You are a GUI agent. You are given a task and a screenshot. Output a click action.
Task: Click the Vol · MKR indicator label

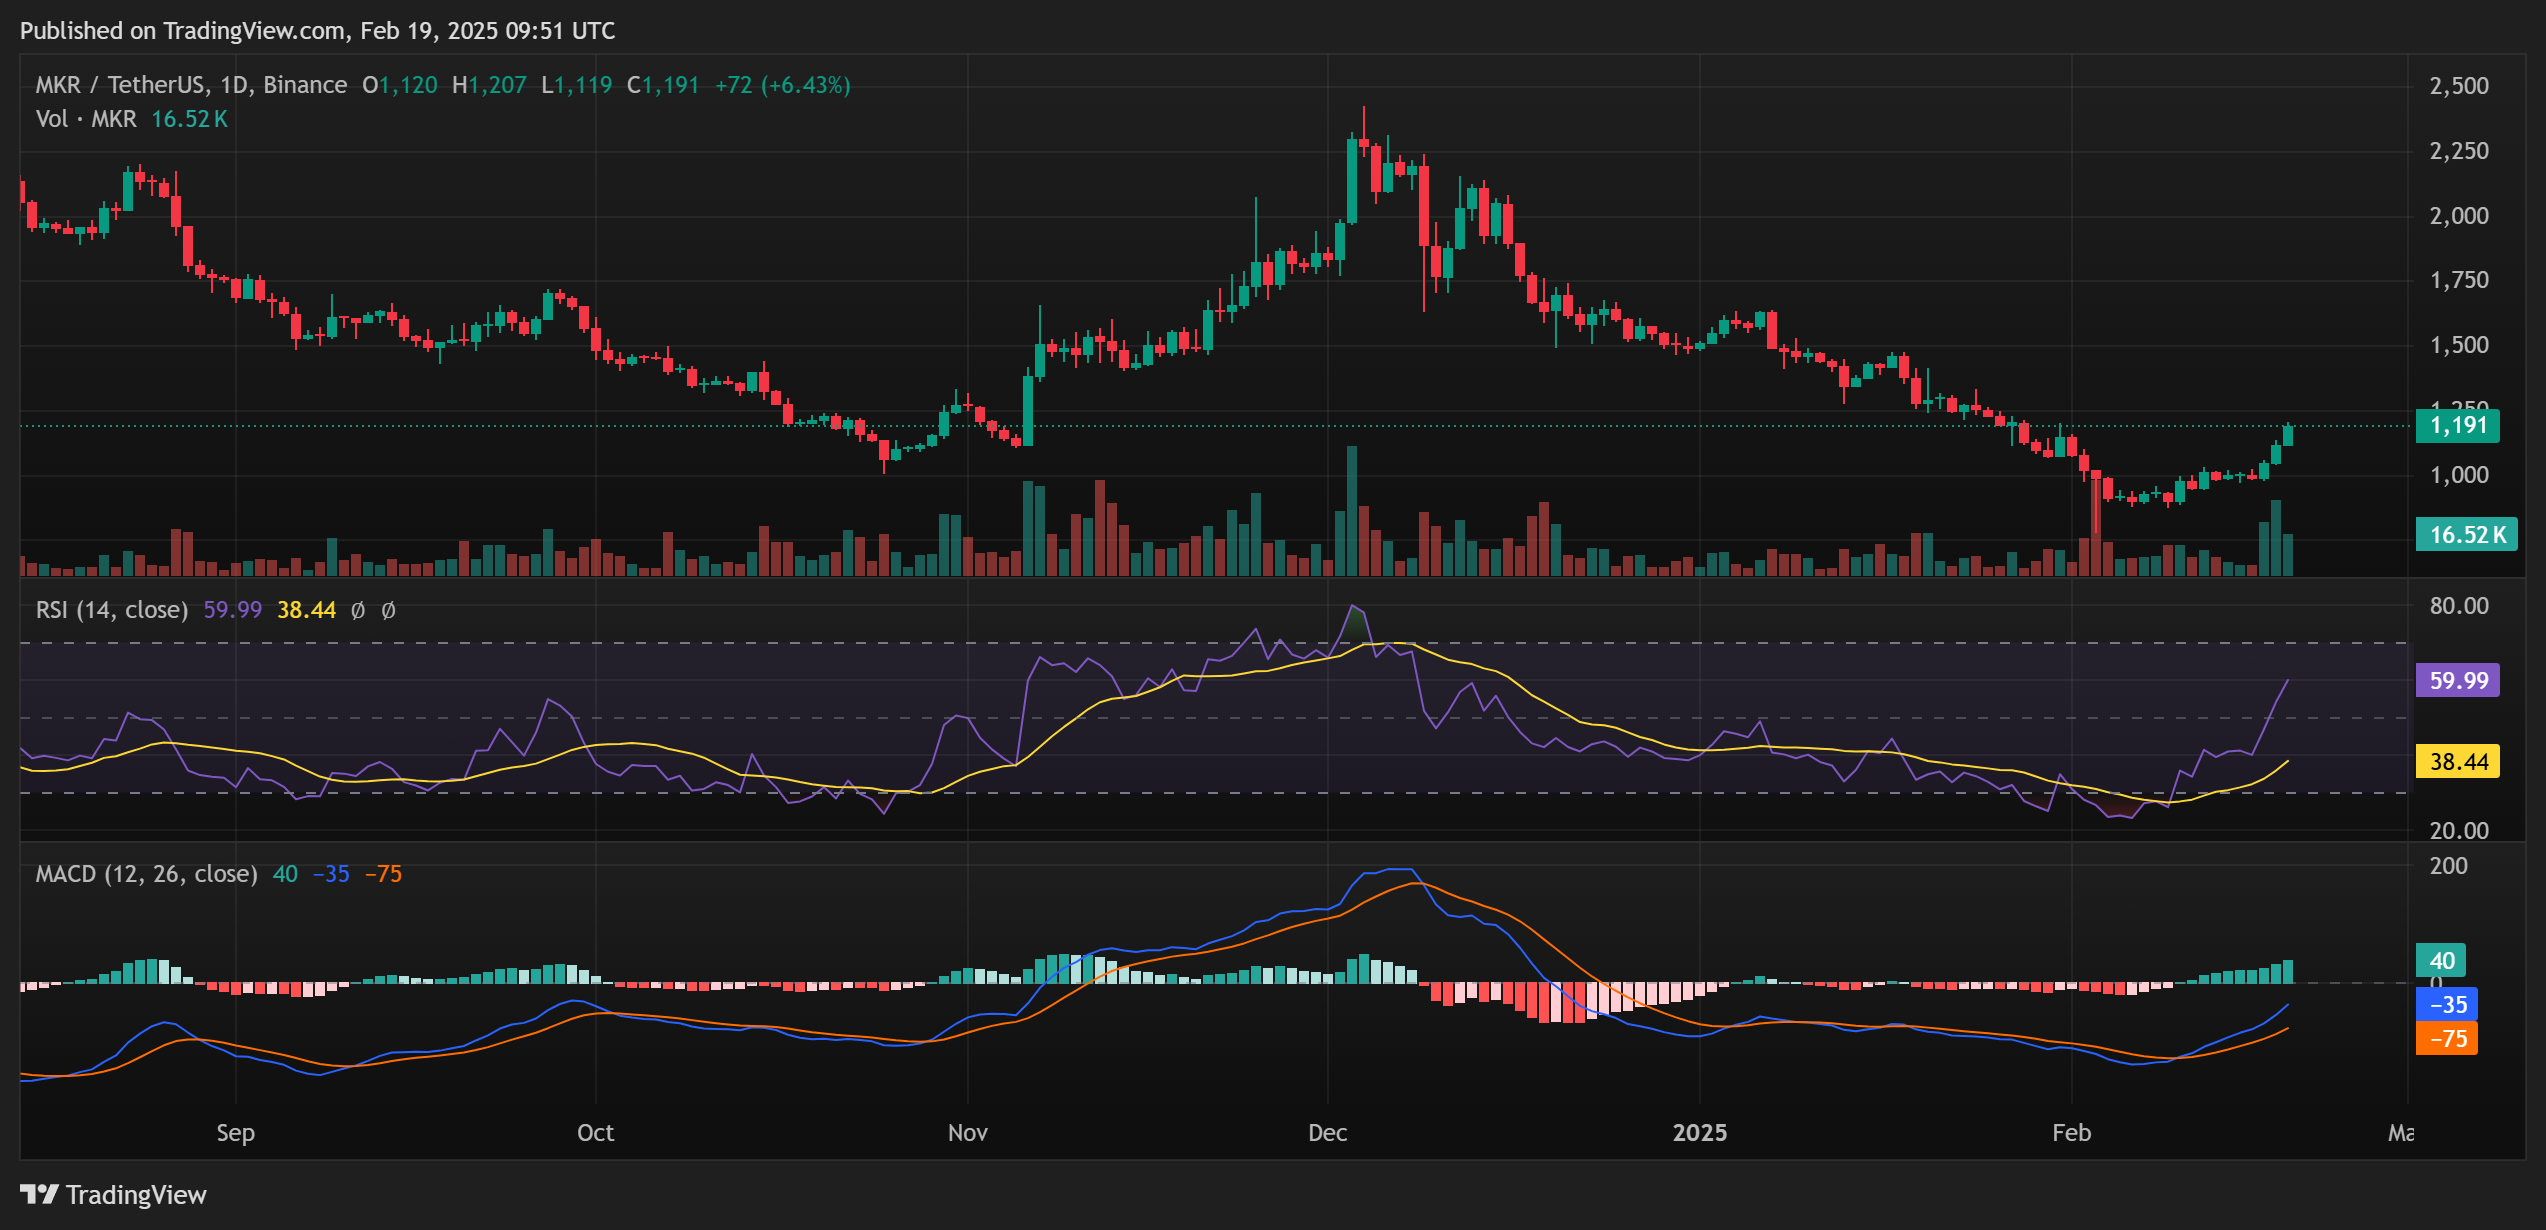coord(86,119)
